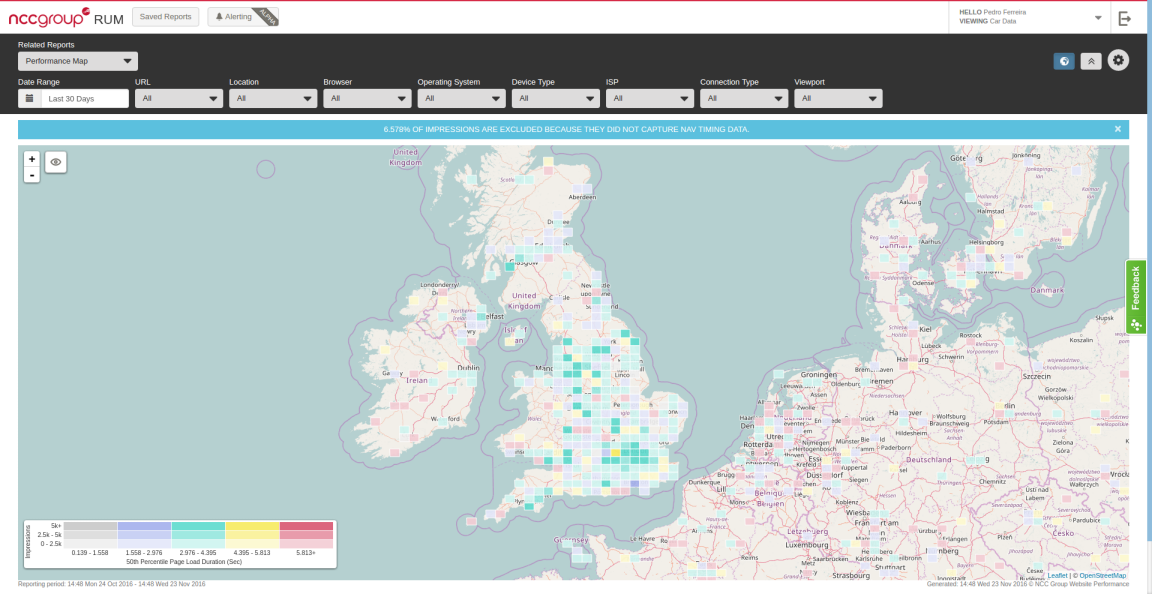Click the '4.395 - 5.813' legend label
The width and height of the screenshot is (1152, 594).
coord(252,552)
